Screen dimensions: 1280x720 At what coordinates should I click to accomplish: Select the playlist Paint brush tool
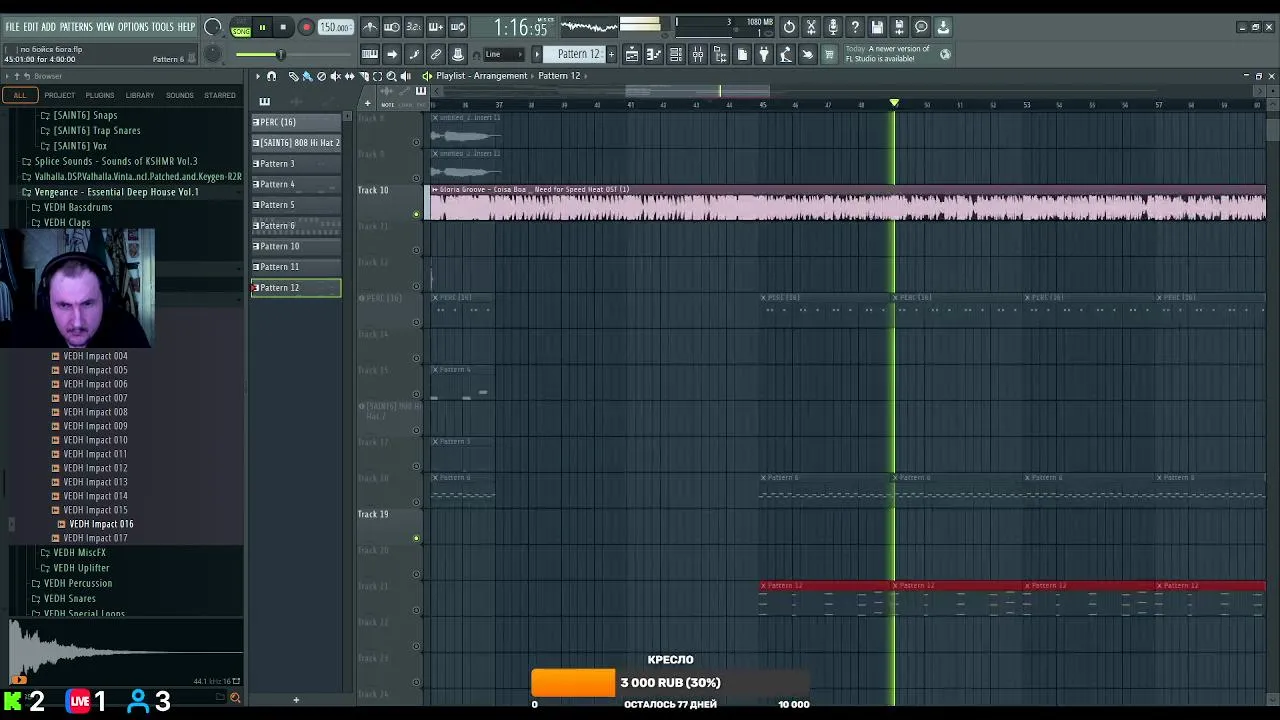click(307, 76)
